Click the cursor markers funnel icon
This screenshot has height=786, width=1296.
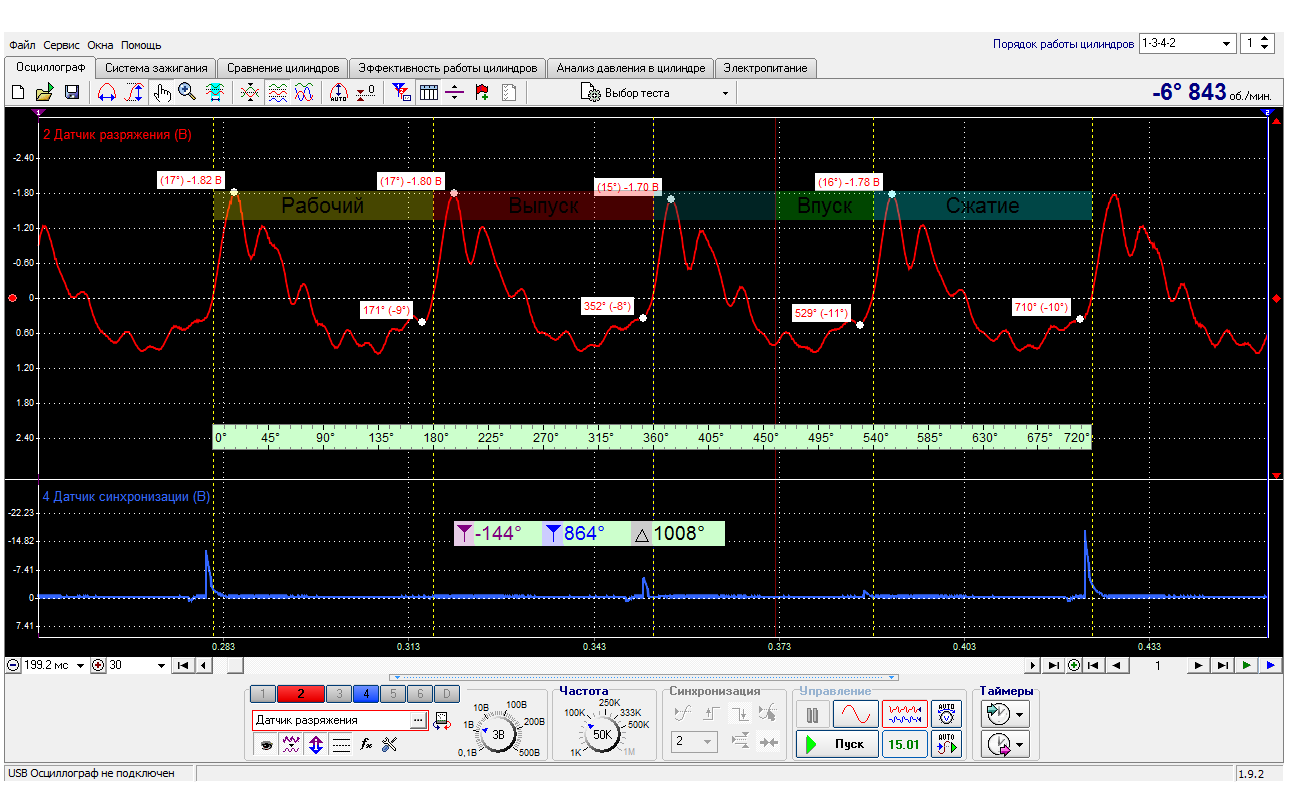click(x=402, y=92)
